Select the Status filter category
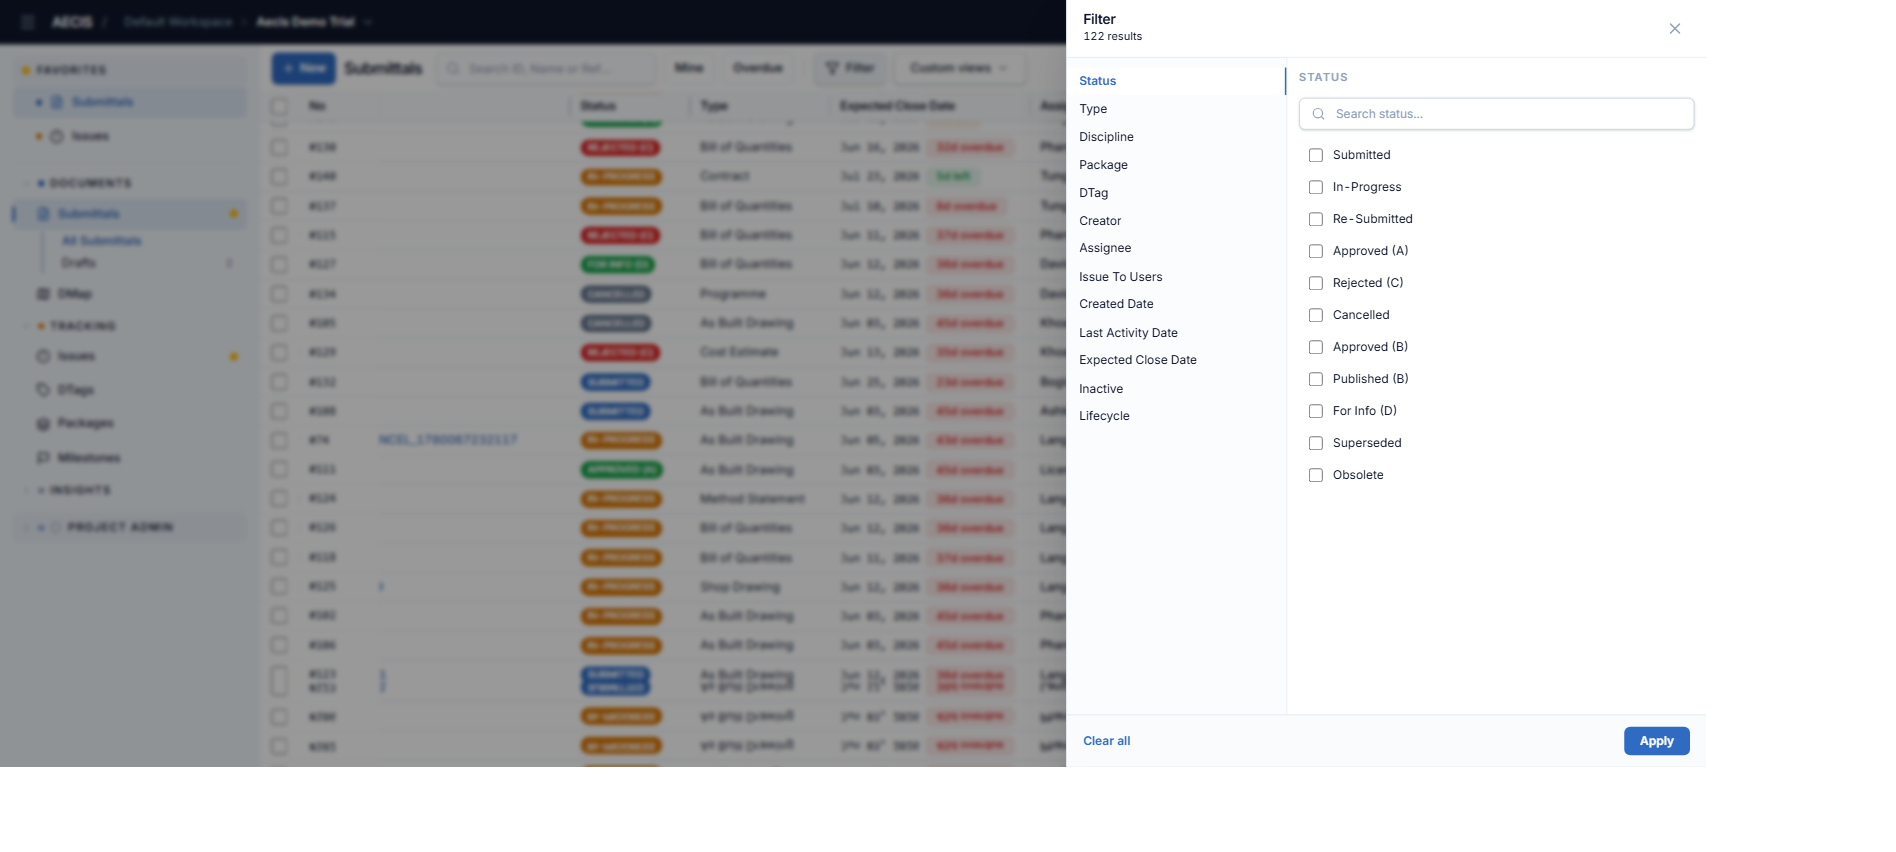Viewport: 1896px width, 852px height. (1176, 81)
